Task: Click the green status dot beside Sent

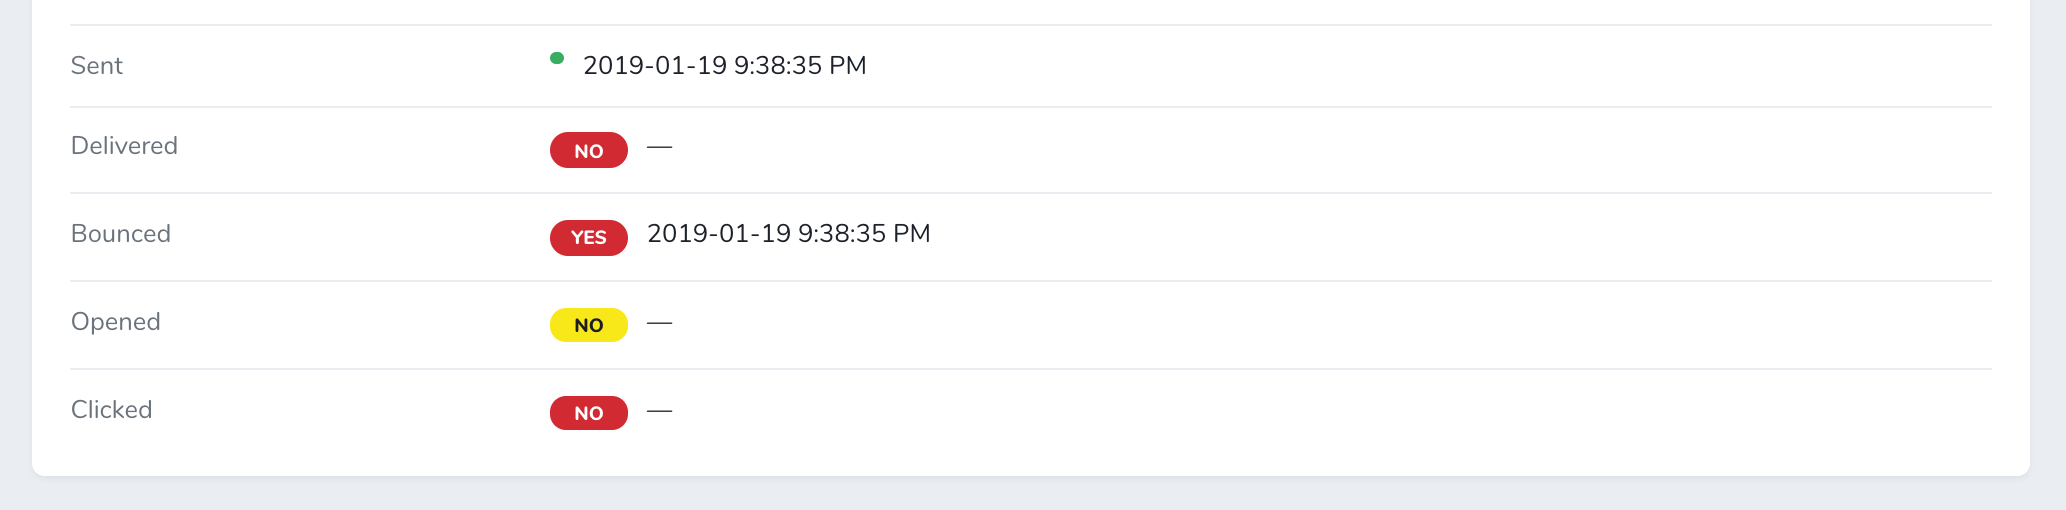Action: [x=557, y=58]
